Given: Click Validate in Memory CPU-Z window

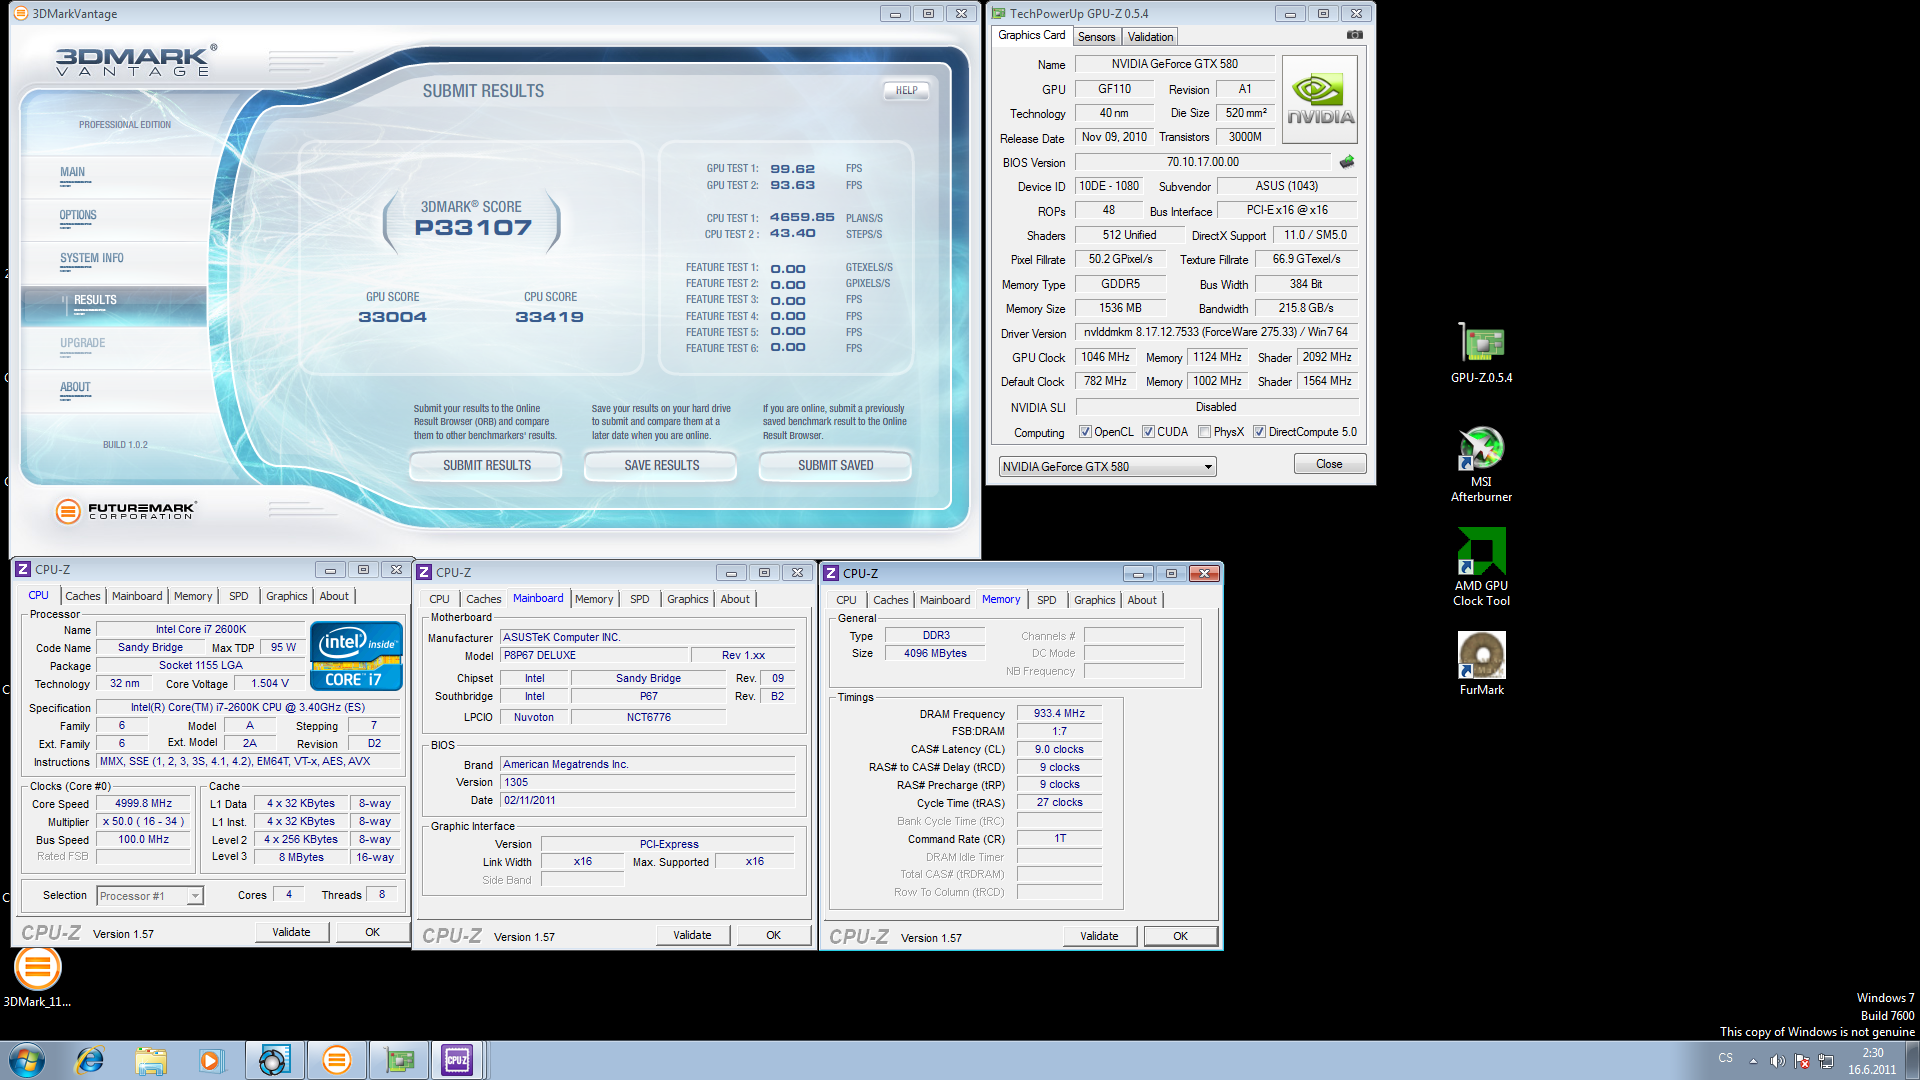Looking at the screenshot, I should [1099, 936].
